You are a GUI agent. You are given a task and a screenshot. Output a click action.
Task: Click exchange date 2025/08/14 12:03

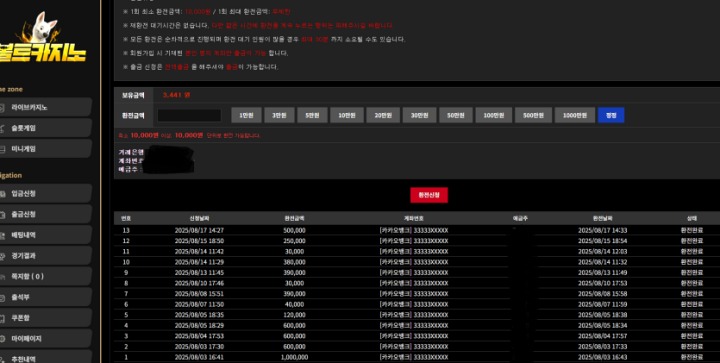point(602,251)
